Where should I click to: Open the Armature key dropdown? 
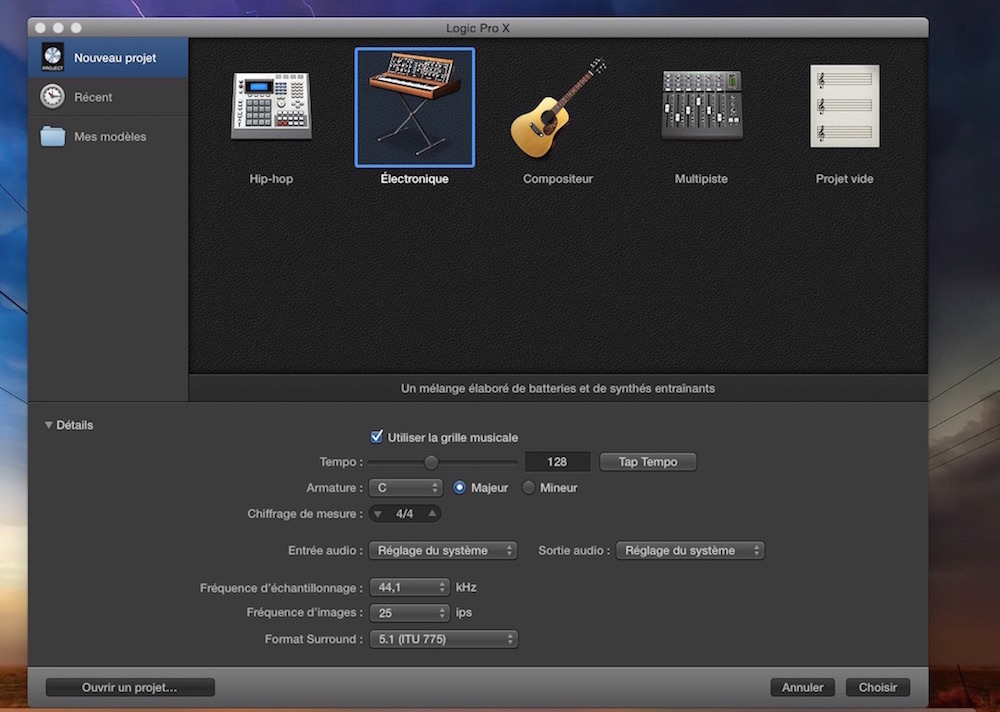406,487
